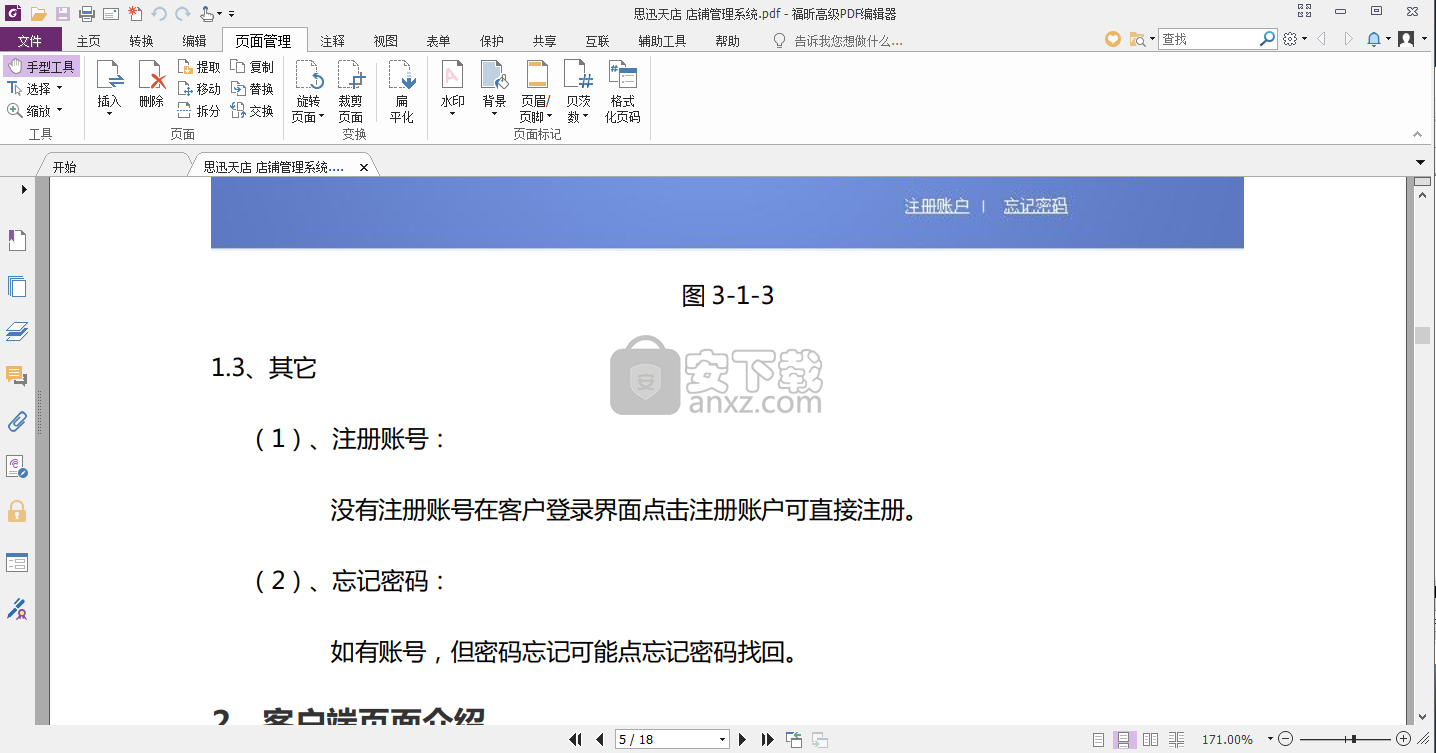Image resolution: width=1436 pixels, height=753 pixels.
Task: Click the notification bell icon
Action: click(1373, 39)
